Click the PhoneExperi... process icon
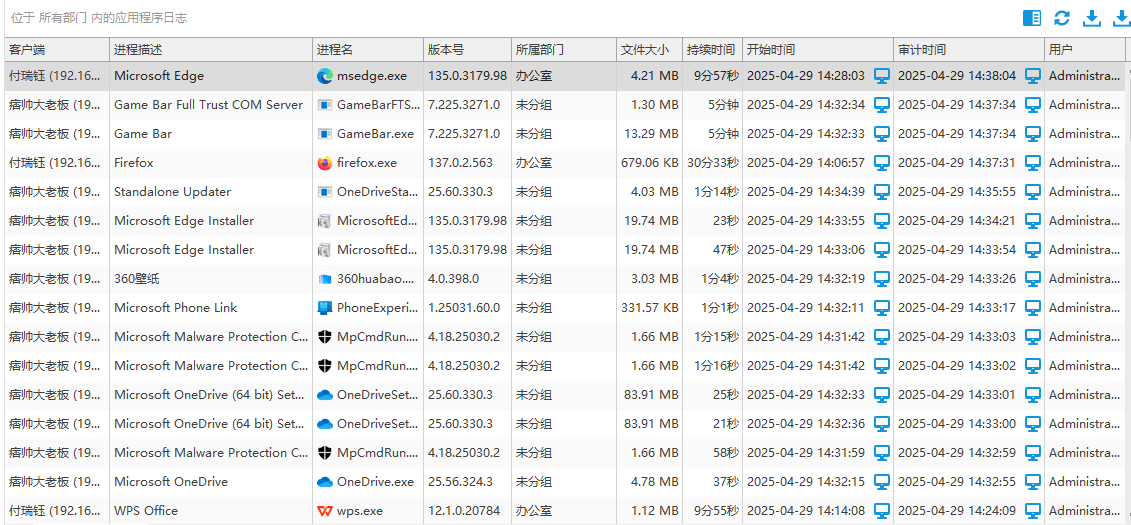The image size is (1131, 525). pyautogui.click(x=325, y=308)
